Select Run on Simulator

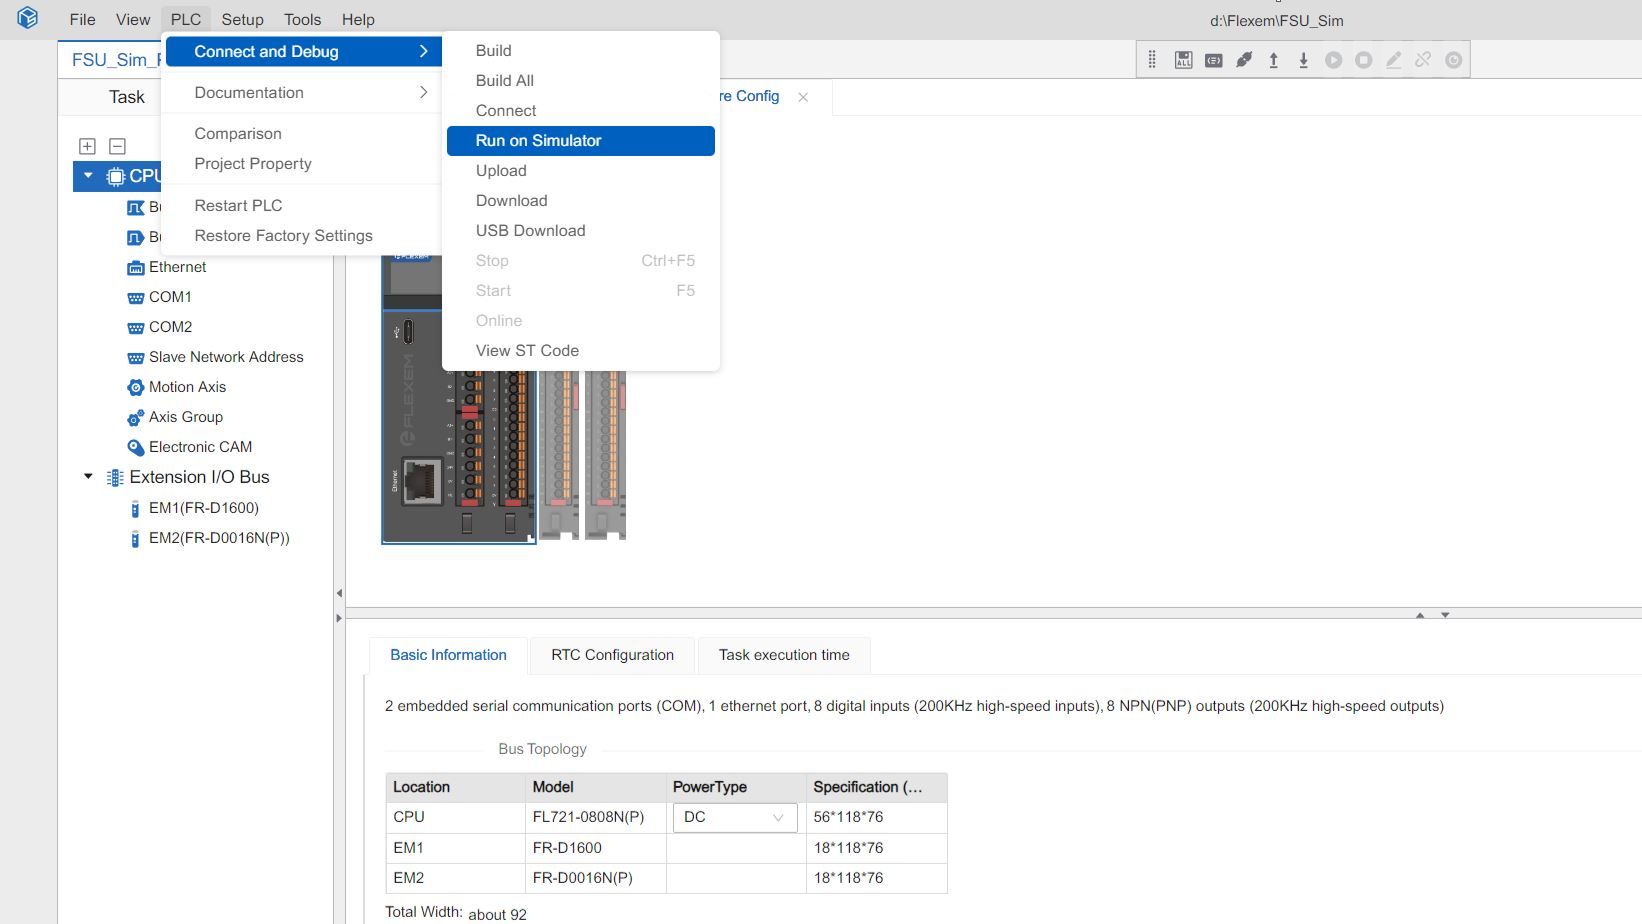[538, 140]
